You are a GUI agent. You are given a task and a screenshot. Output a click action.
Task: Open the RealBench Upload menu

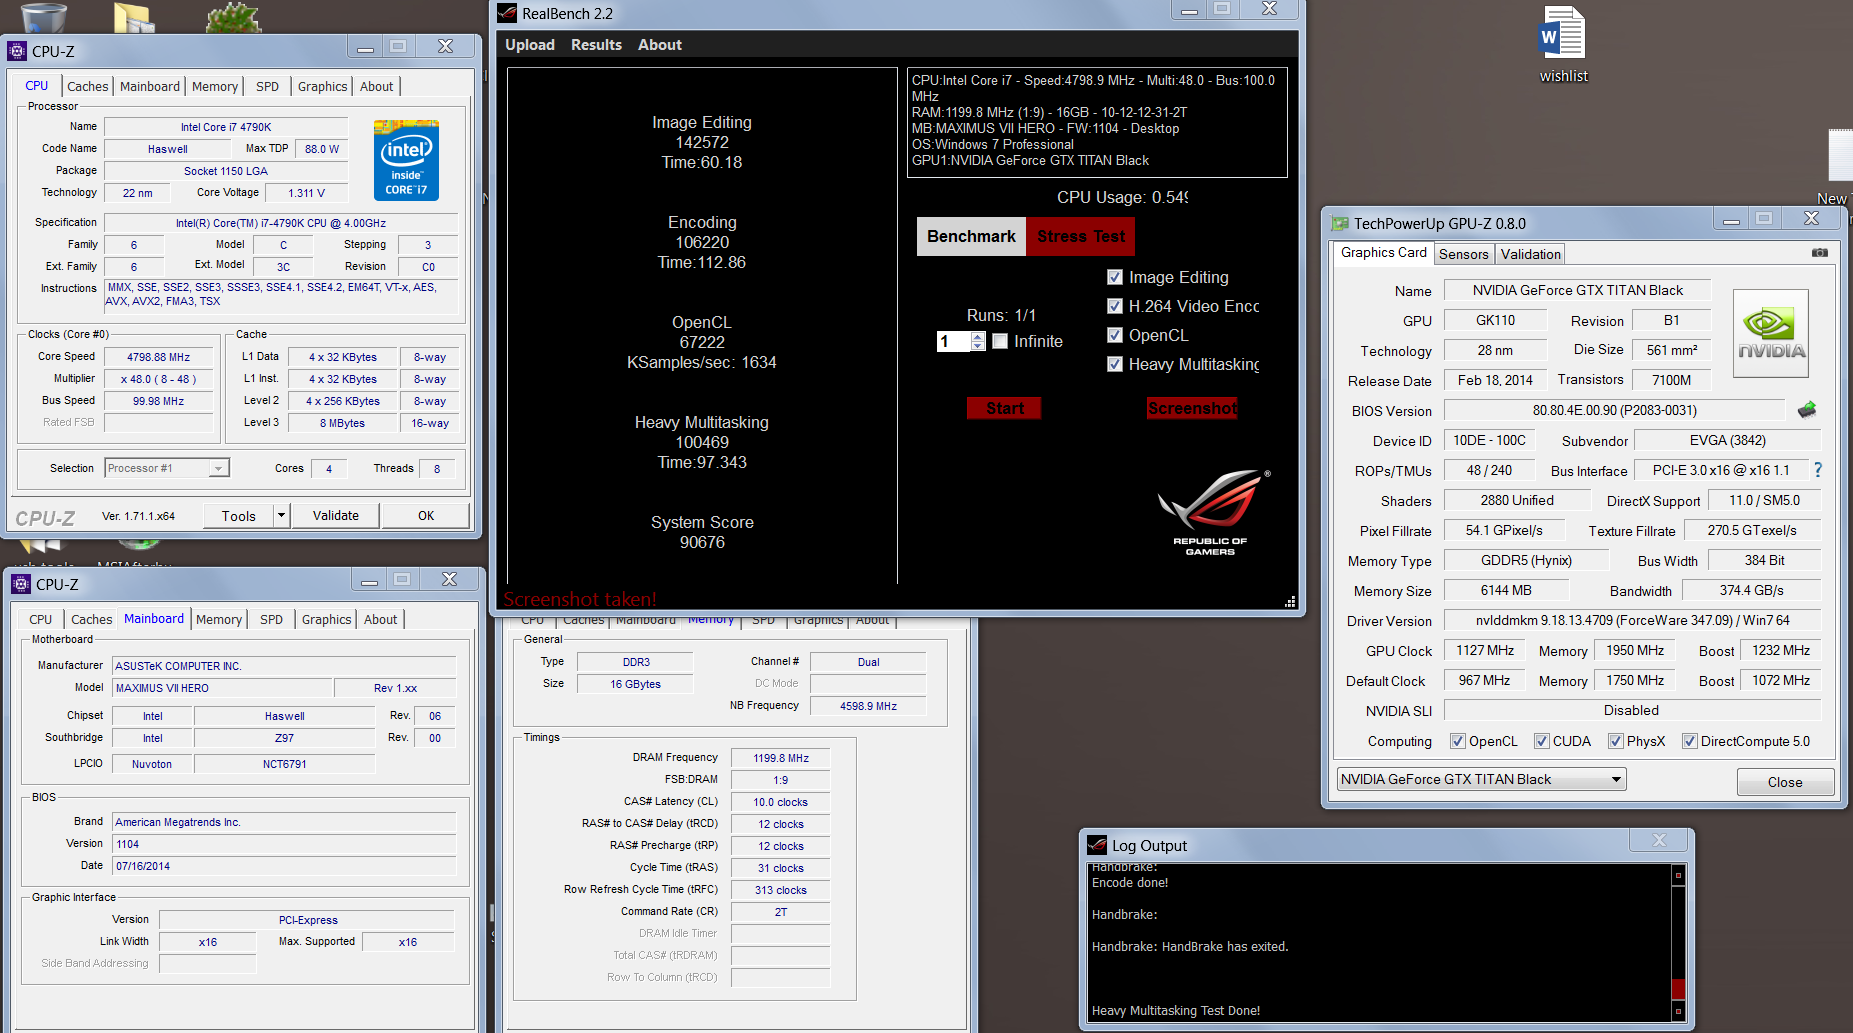[x=529, y=45]
